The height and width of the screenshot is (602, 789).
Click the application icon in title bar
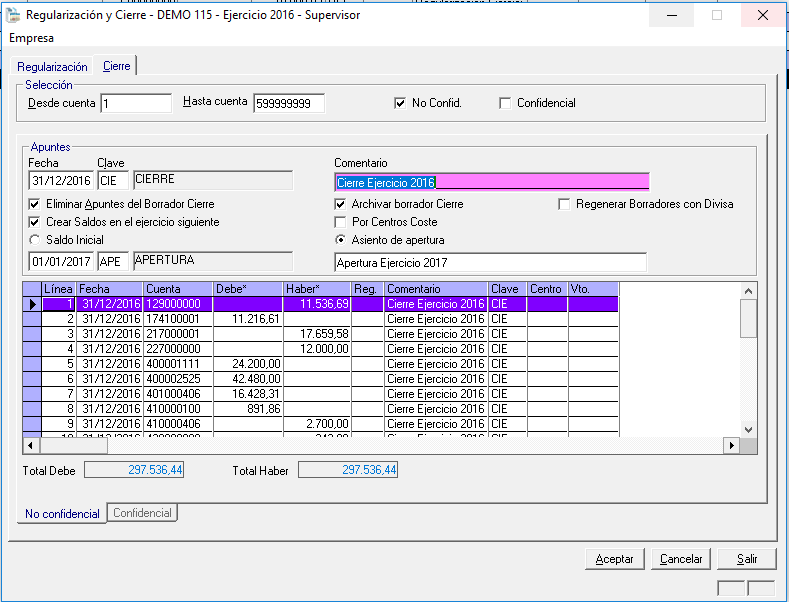(x=14, y=15)
